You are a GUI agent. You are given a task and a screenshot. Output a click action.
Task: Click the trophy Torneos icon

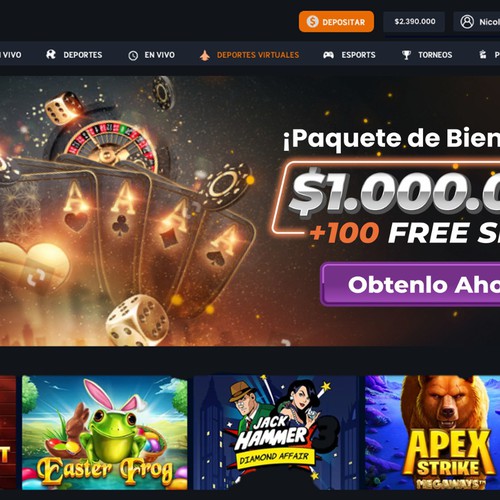[x=406, y=55]
